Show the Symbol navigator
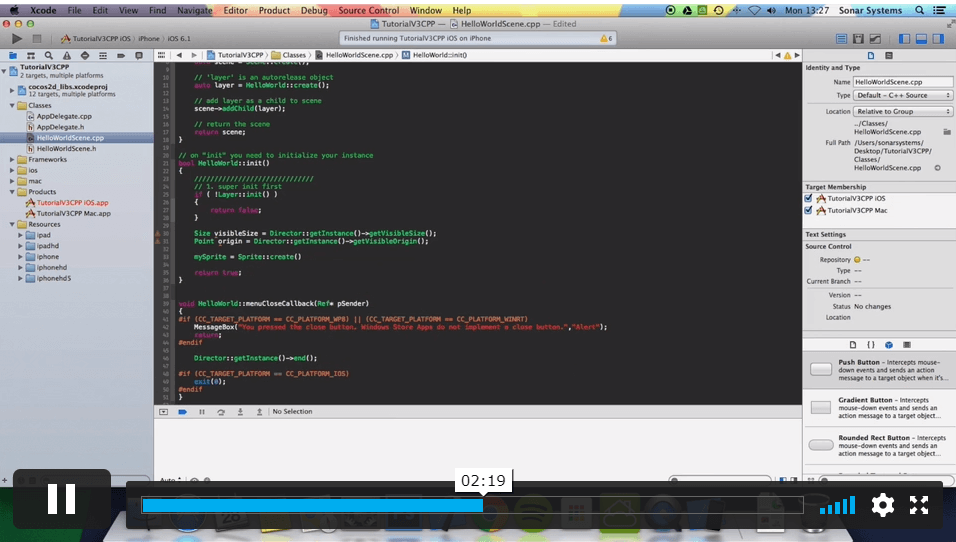 click(30, 55)
